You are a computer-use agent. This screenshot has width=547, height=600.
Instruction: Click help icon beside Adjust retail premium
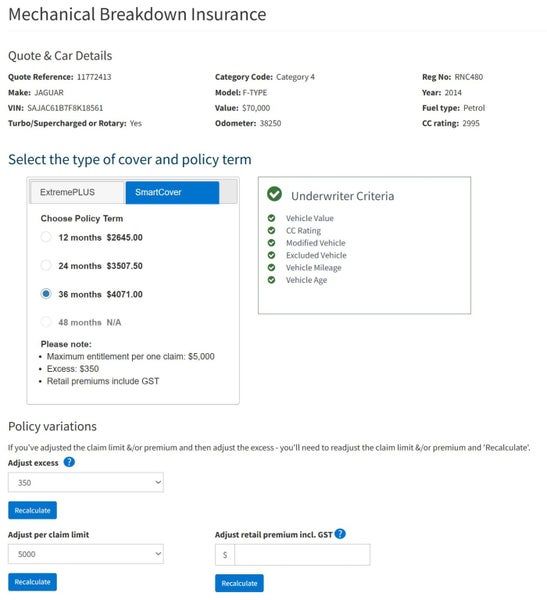coord(340,533)
